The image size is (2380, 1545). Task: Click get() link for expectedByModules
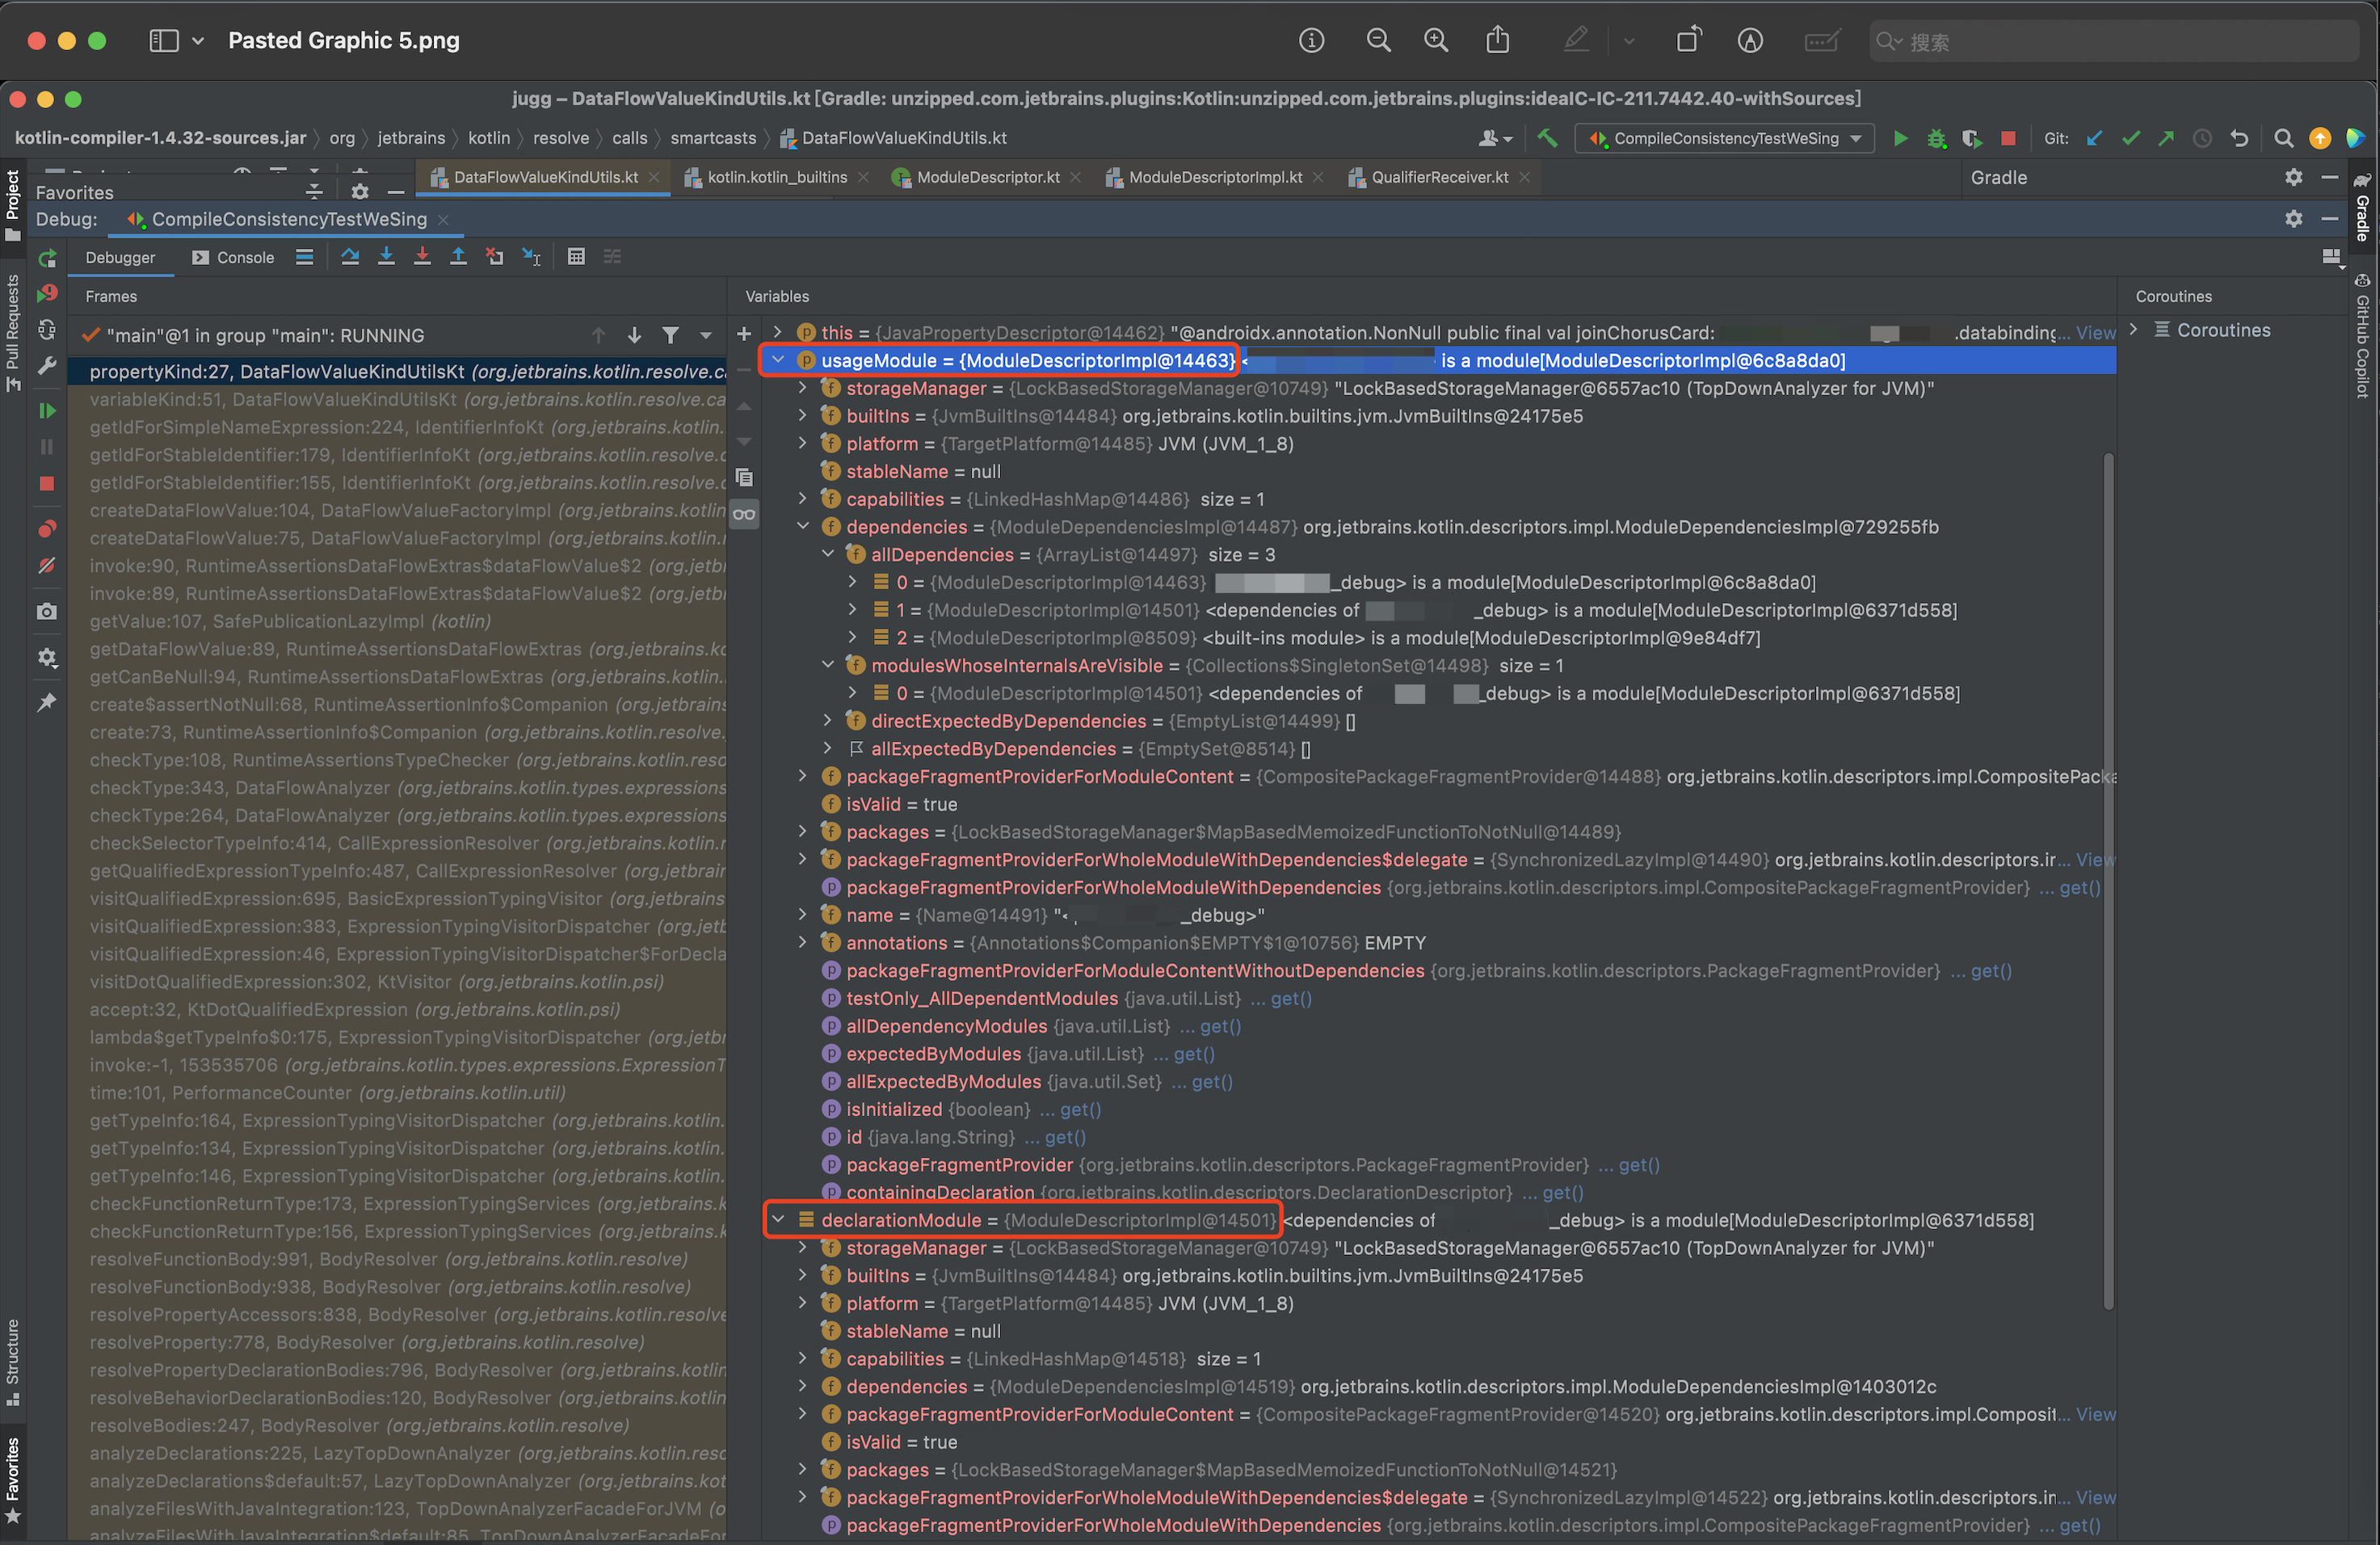click(x=1194, y=1054)
